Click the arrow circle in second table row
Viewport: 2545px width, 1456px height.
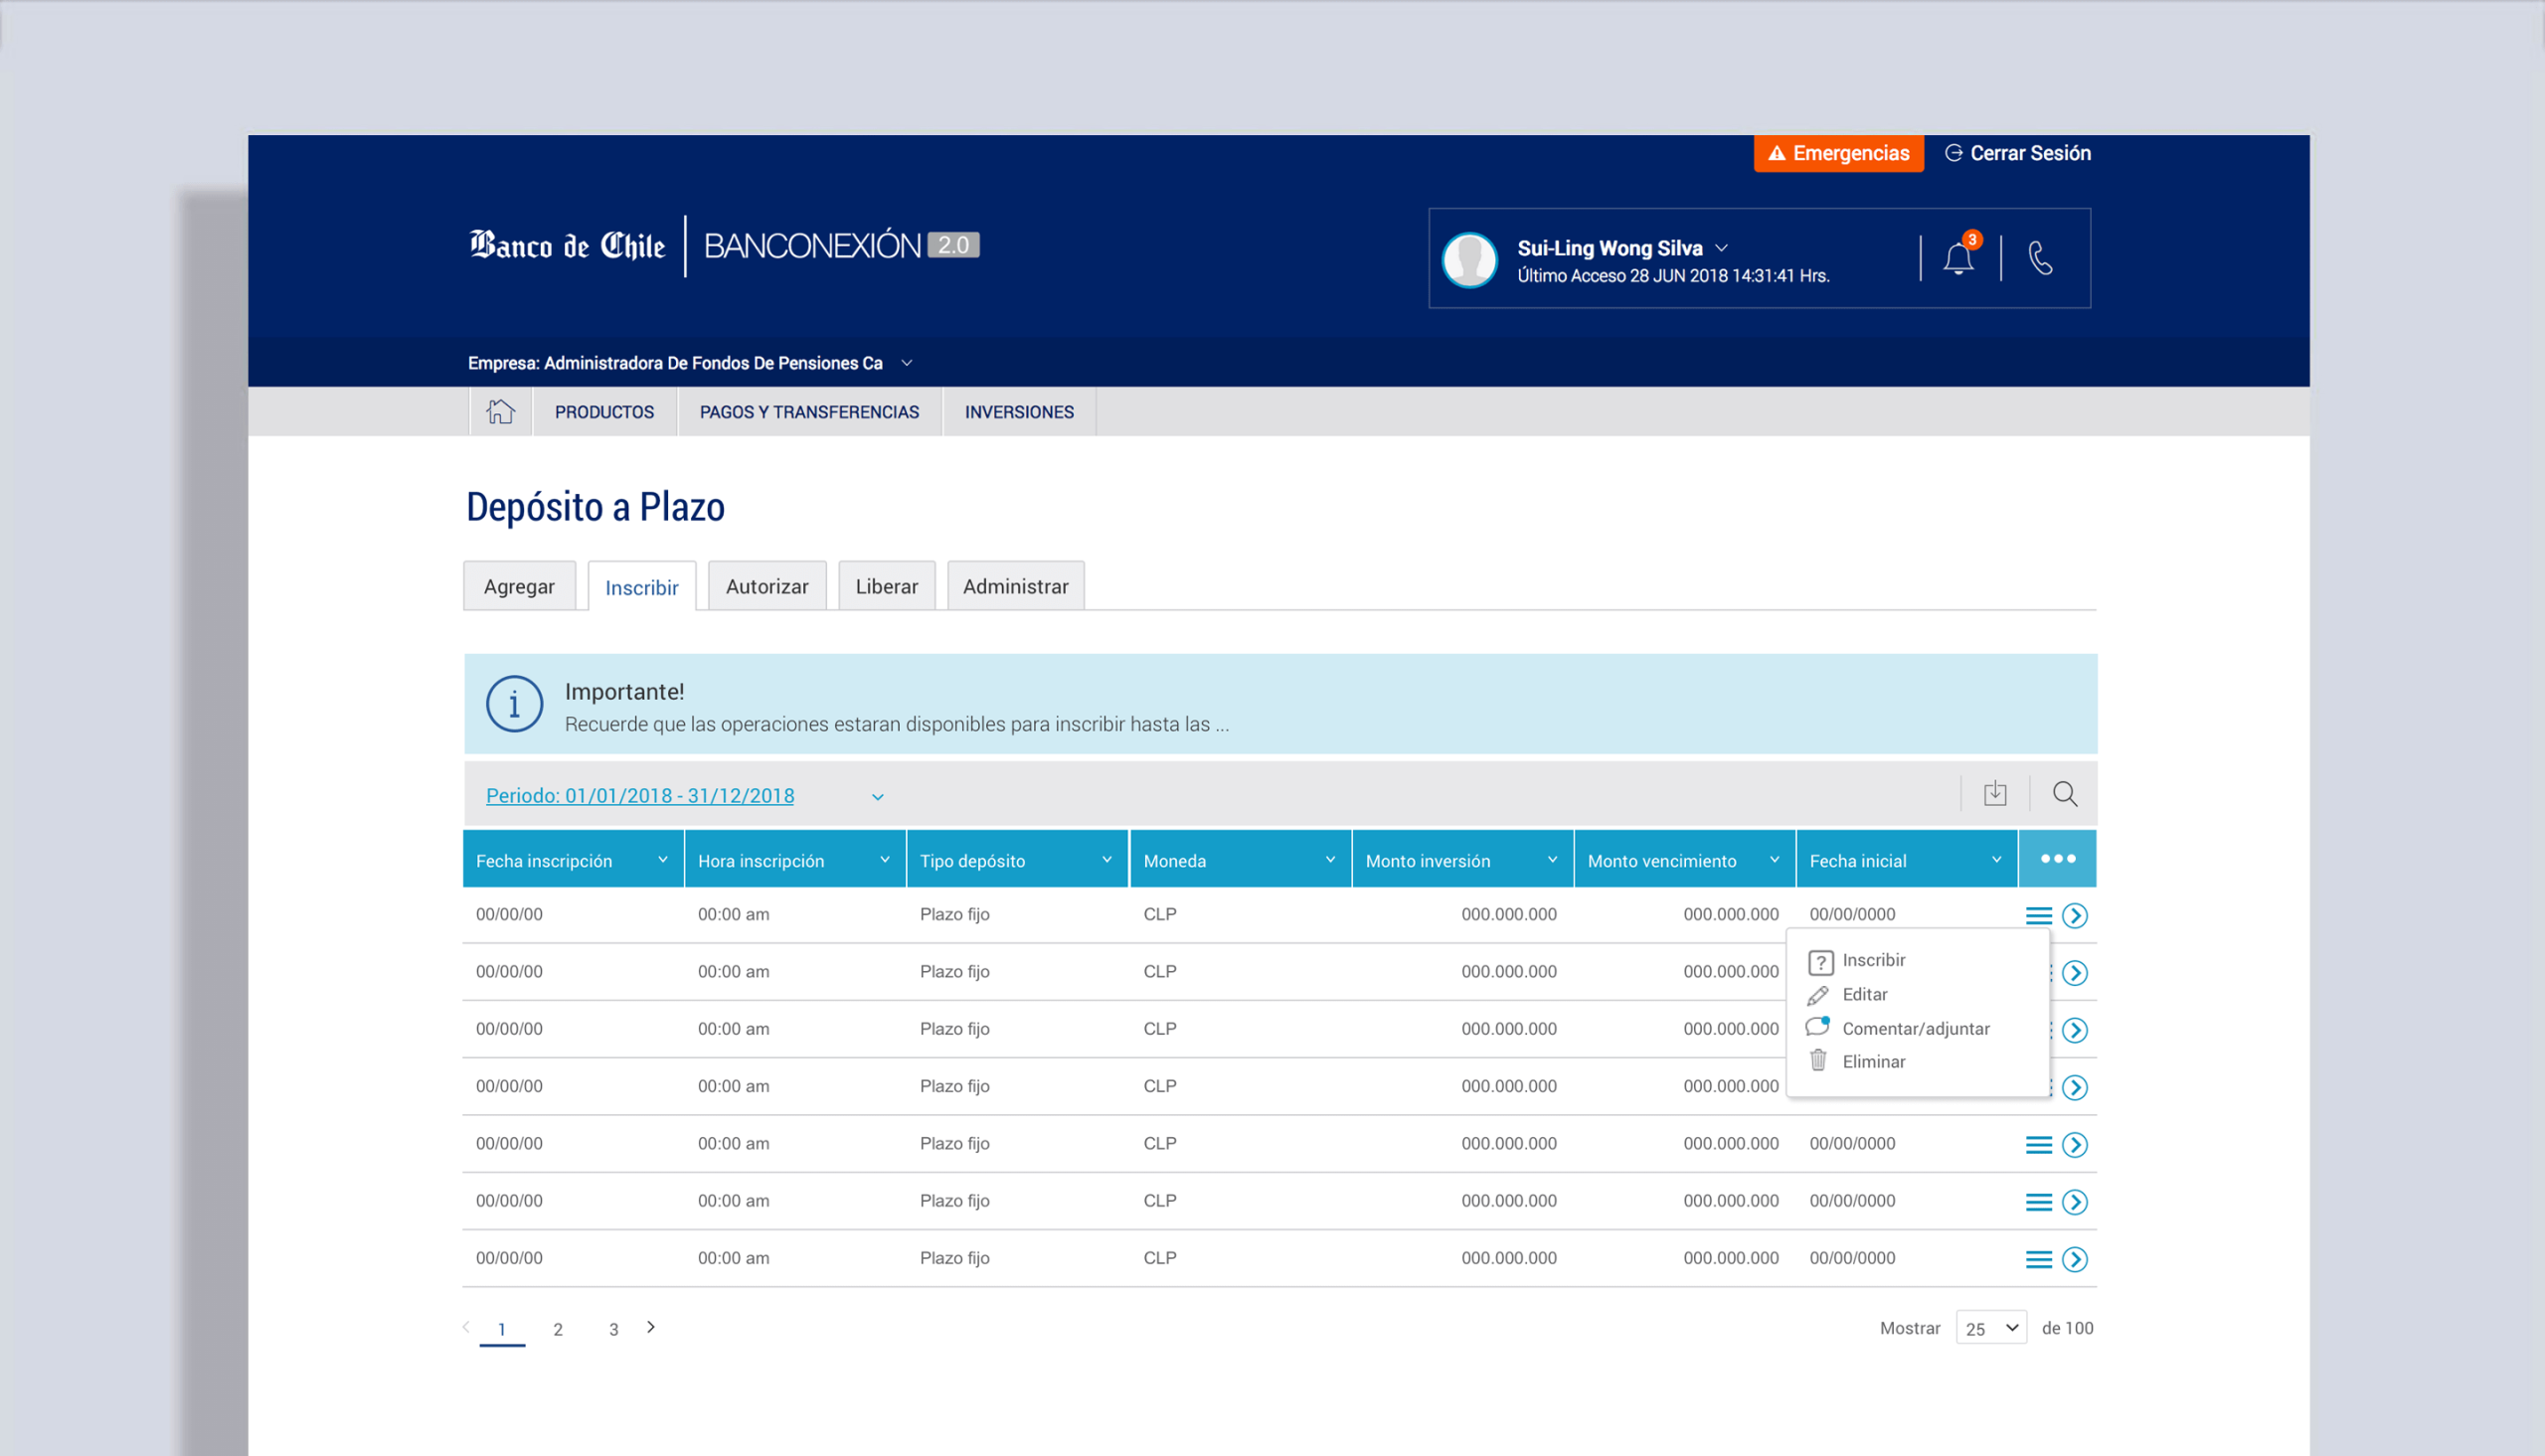point(2075,973)
